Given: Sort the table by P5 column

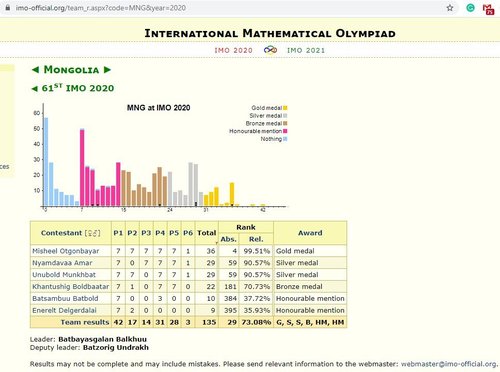Looking at the screenshot, I should tap(174, 233).
